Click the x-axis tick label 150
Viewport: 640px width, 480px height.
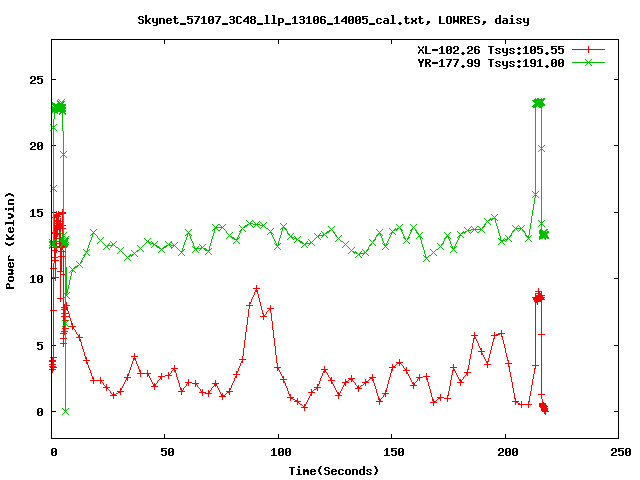coord(392,452)
